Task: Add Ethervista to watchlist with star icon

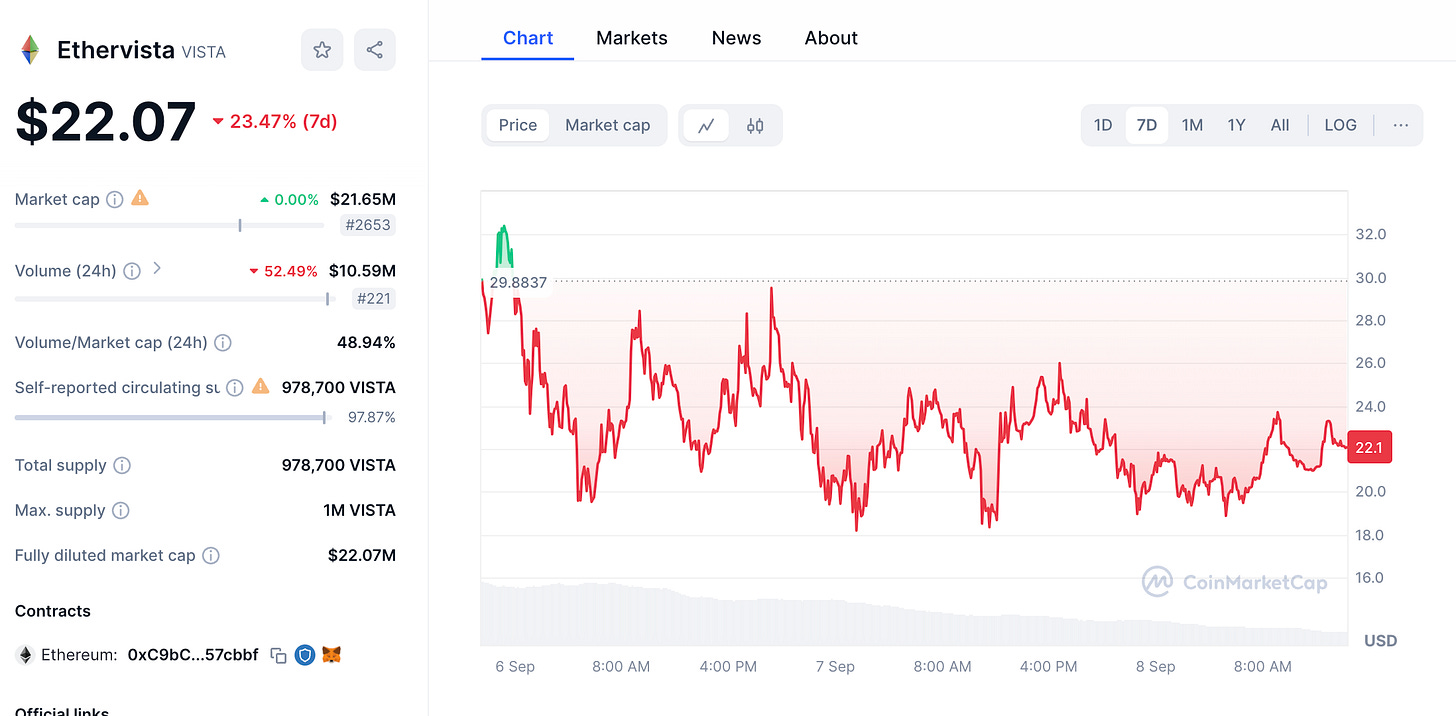Action: pyautogui.click(x=322, y=50)
